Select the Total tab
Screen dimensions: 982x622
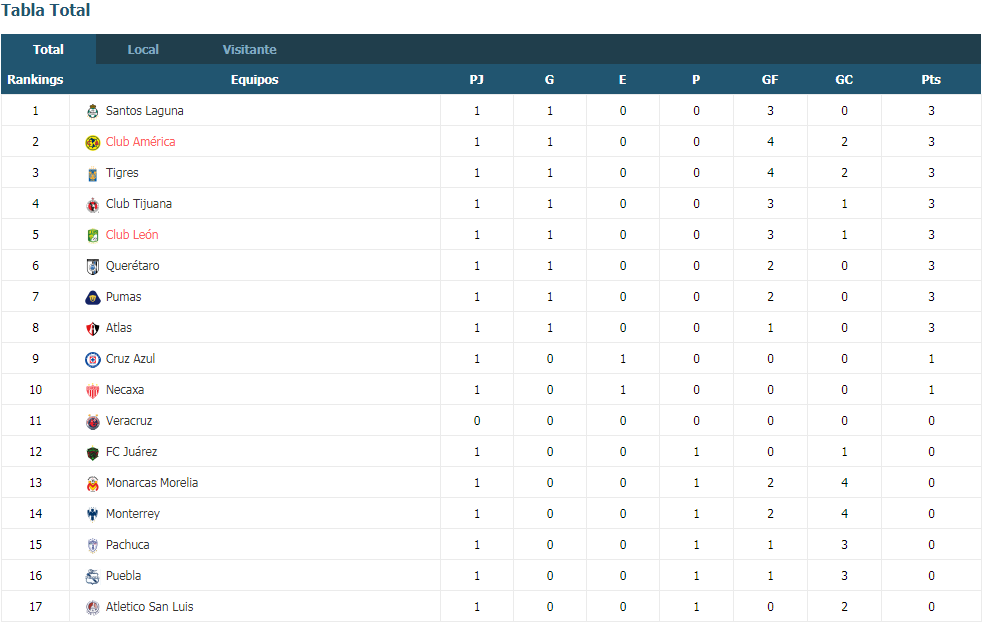tap(48, 49)
